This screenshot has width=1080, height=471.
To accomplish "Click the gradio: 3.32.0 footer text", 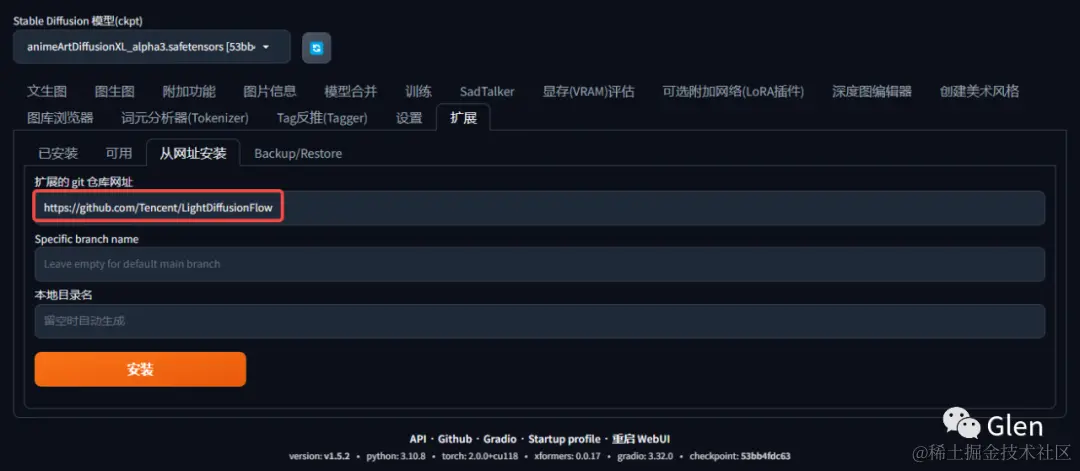I will click(643, 456).
